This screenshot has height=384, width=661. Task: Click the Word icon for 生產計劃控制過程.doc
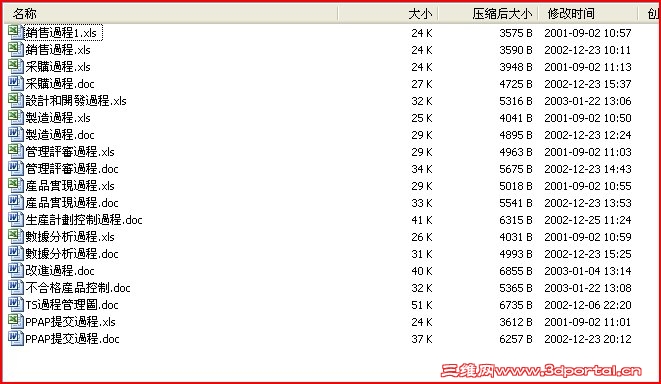(x=16, y=219)
